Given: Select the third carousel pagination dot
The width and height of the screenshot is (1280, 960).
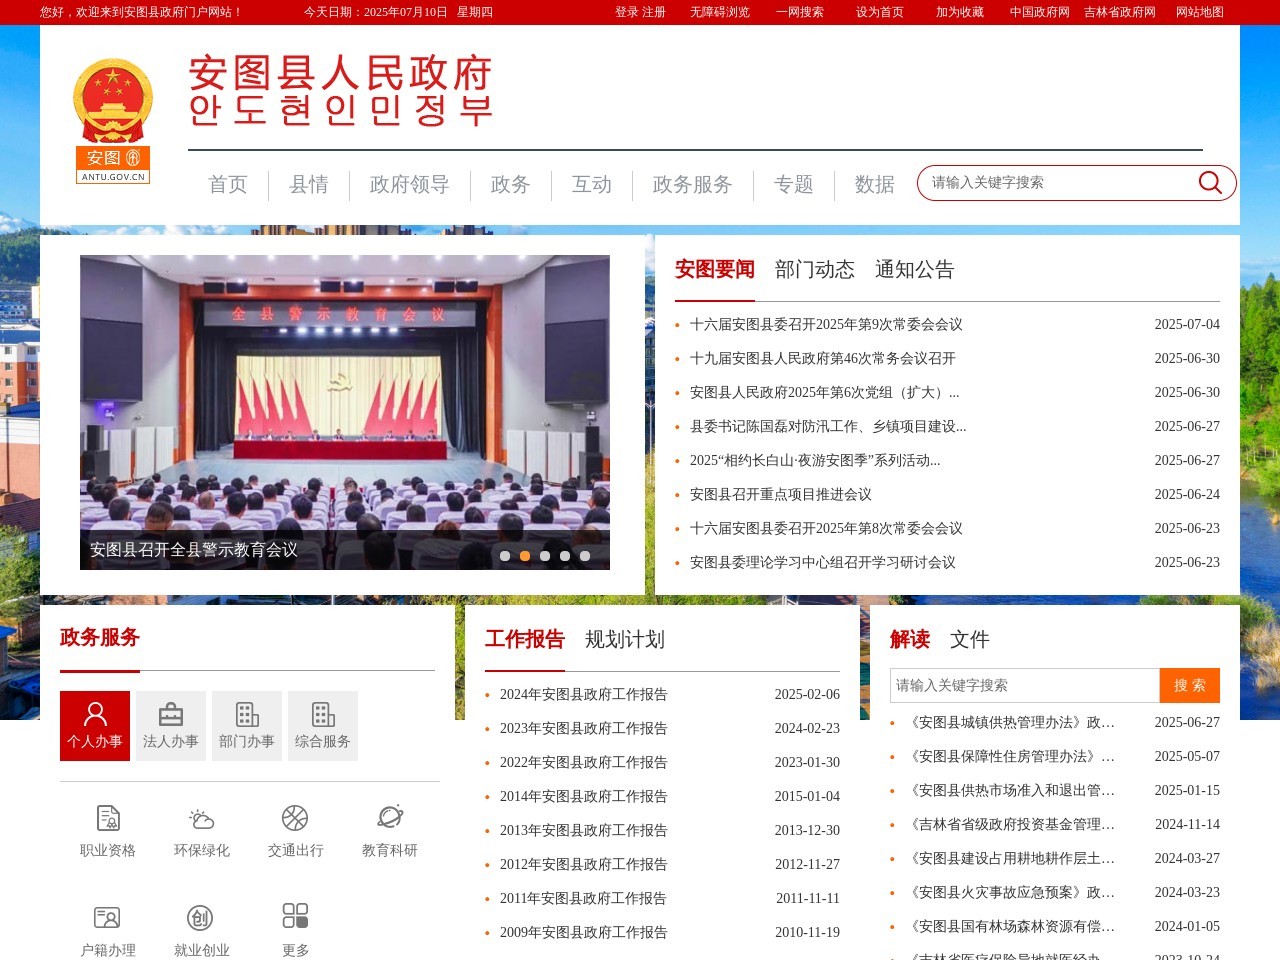Looking at the screenshot, I should (544, 556).
